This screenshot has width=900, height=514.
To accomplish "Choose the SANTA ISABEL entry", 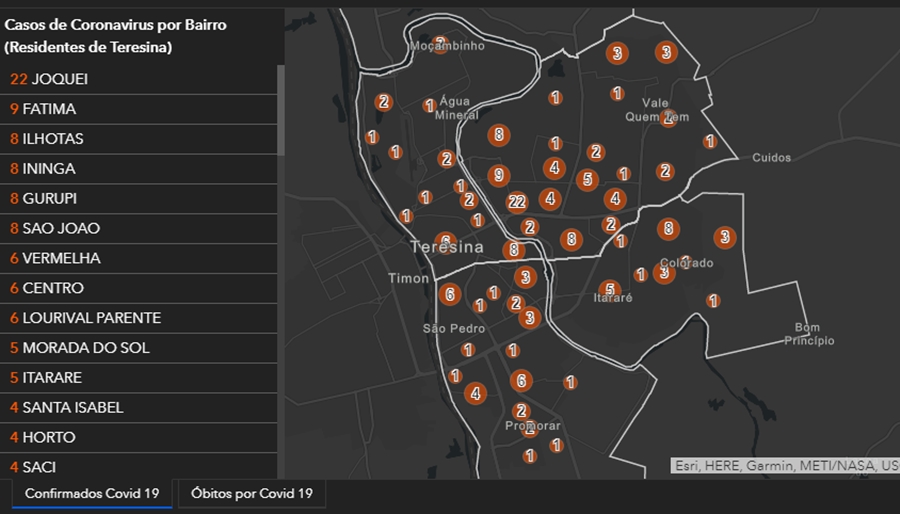I will [x=138, y=407].
